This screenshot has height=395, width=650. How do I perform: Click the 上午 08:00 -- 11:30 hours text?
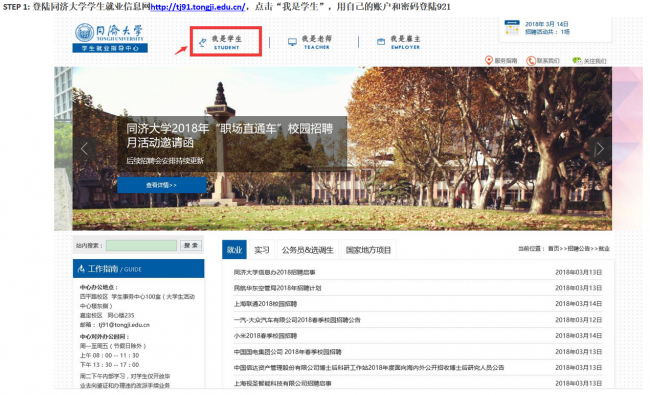[x=109, y=355]
